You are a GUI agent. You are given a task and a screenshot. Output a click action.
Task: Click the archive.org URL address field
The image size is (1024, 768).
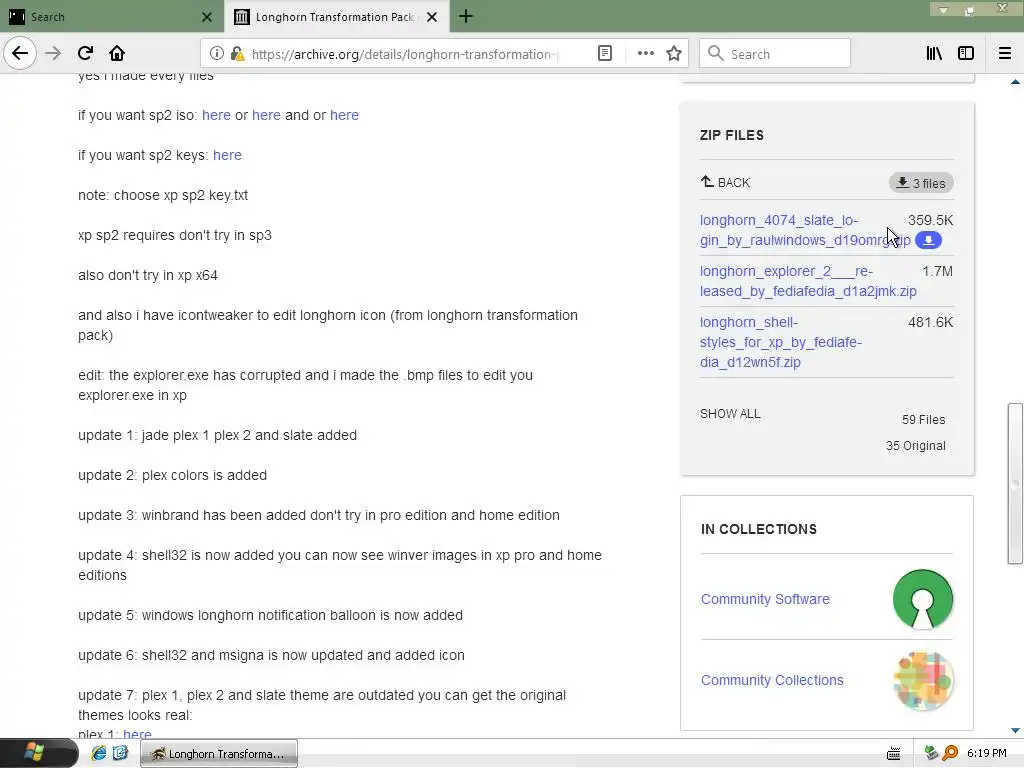pyautogui.click(x=405, y=54)
